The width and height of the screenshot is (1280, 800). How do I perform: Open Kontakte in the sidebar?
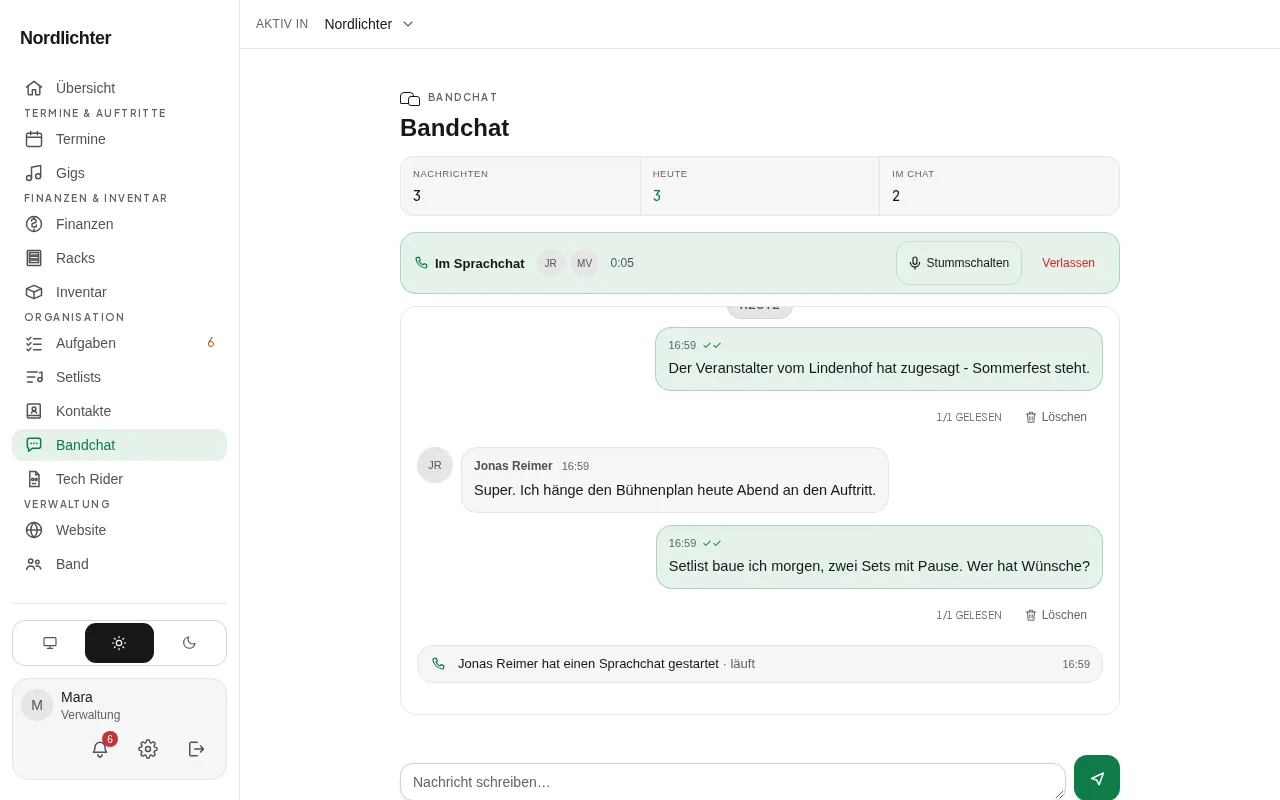coord(120,411)
